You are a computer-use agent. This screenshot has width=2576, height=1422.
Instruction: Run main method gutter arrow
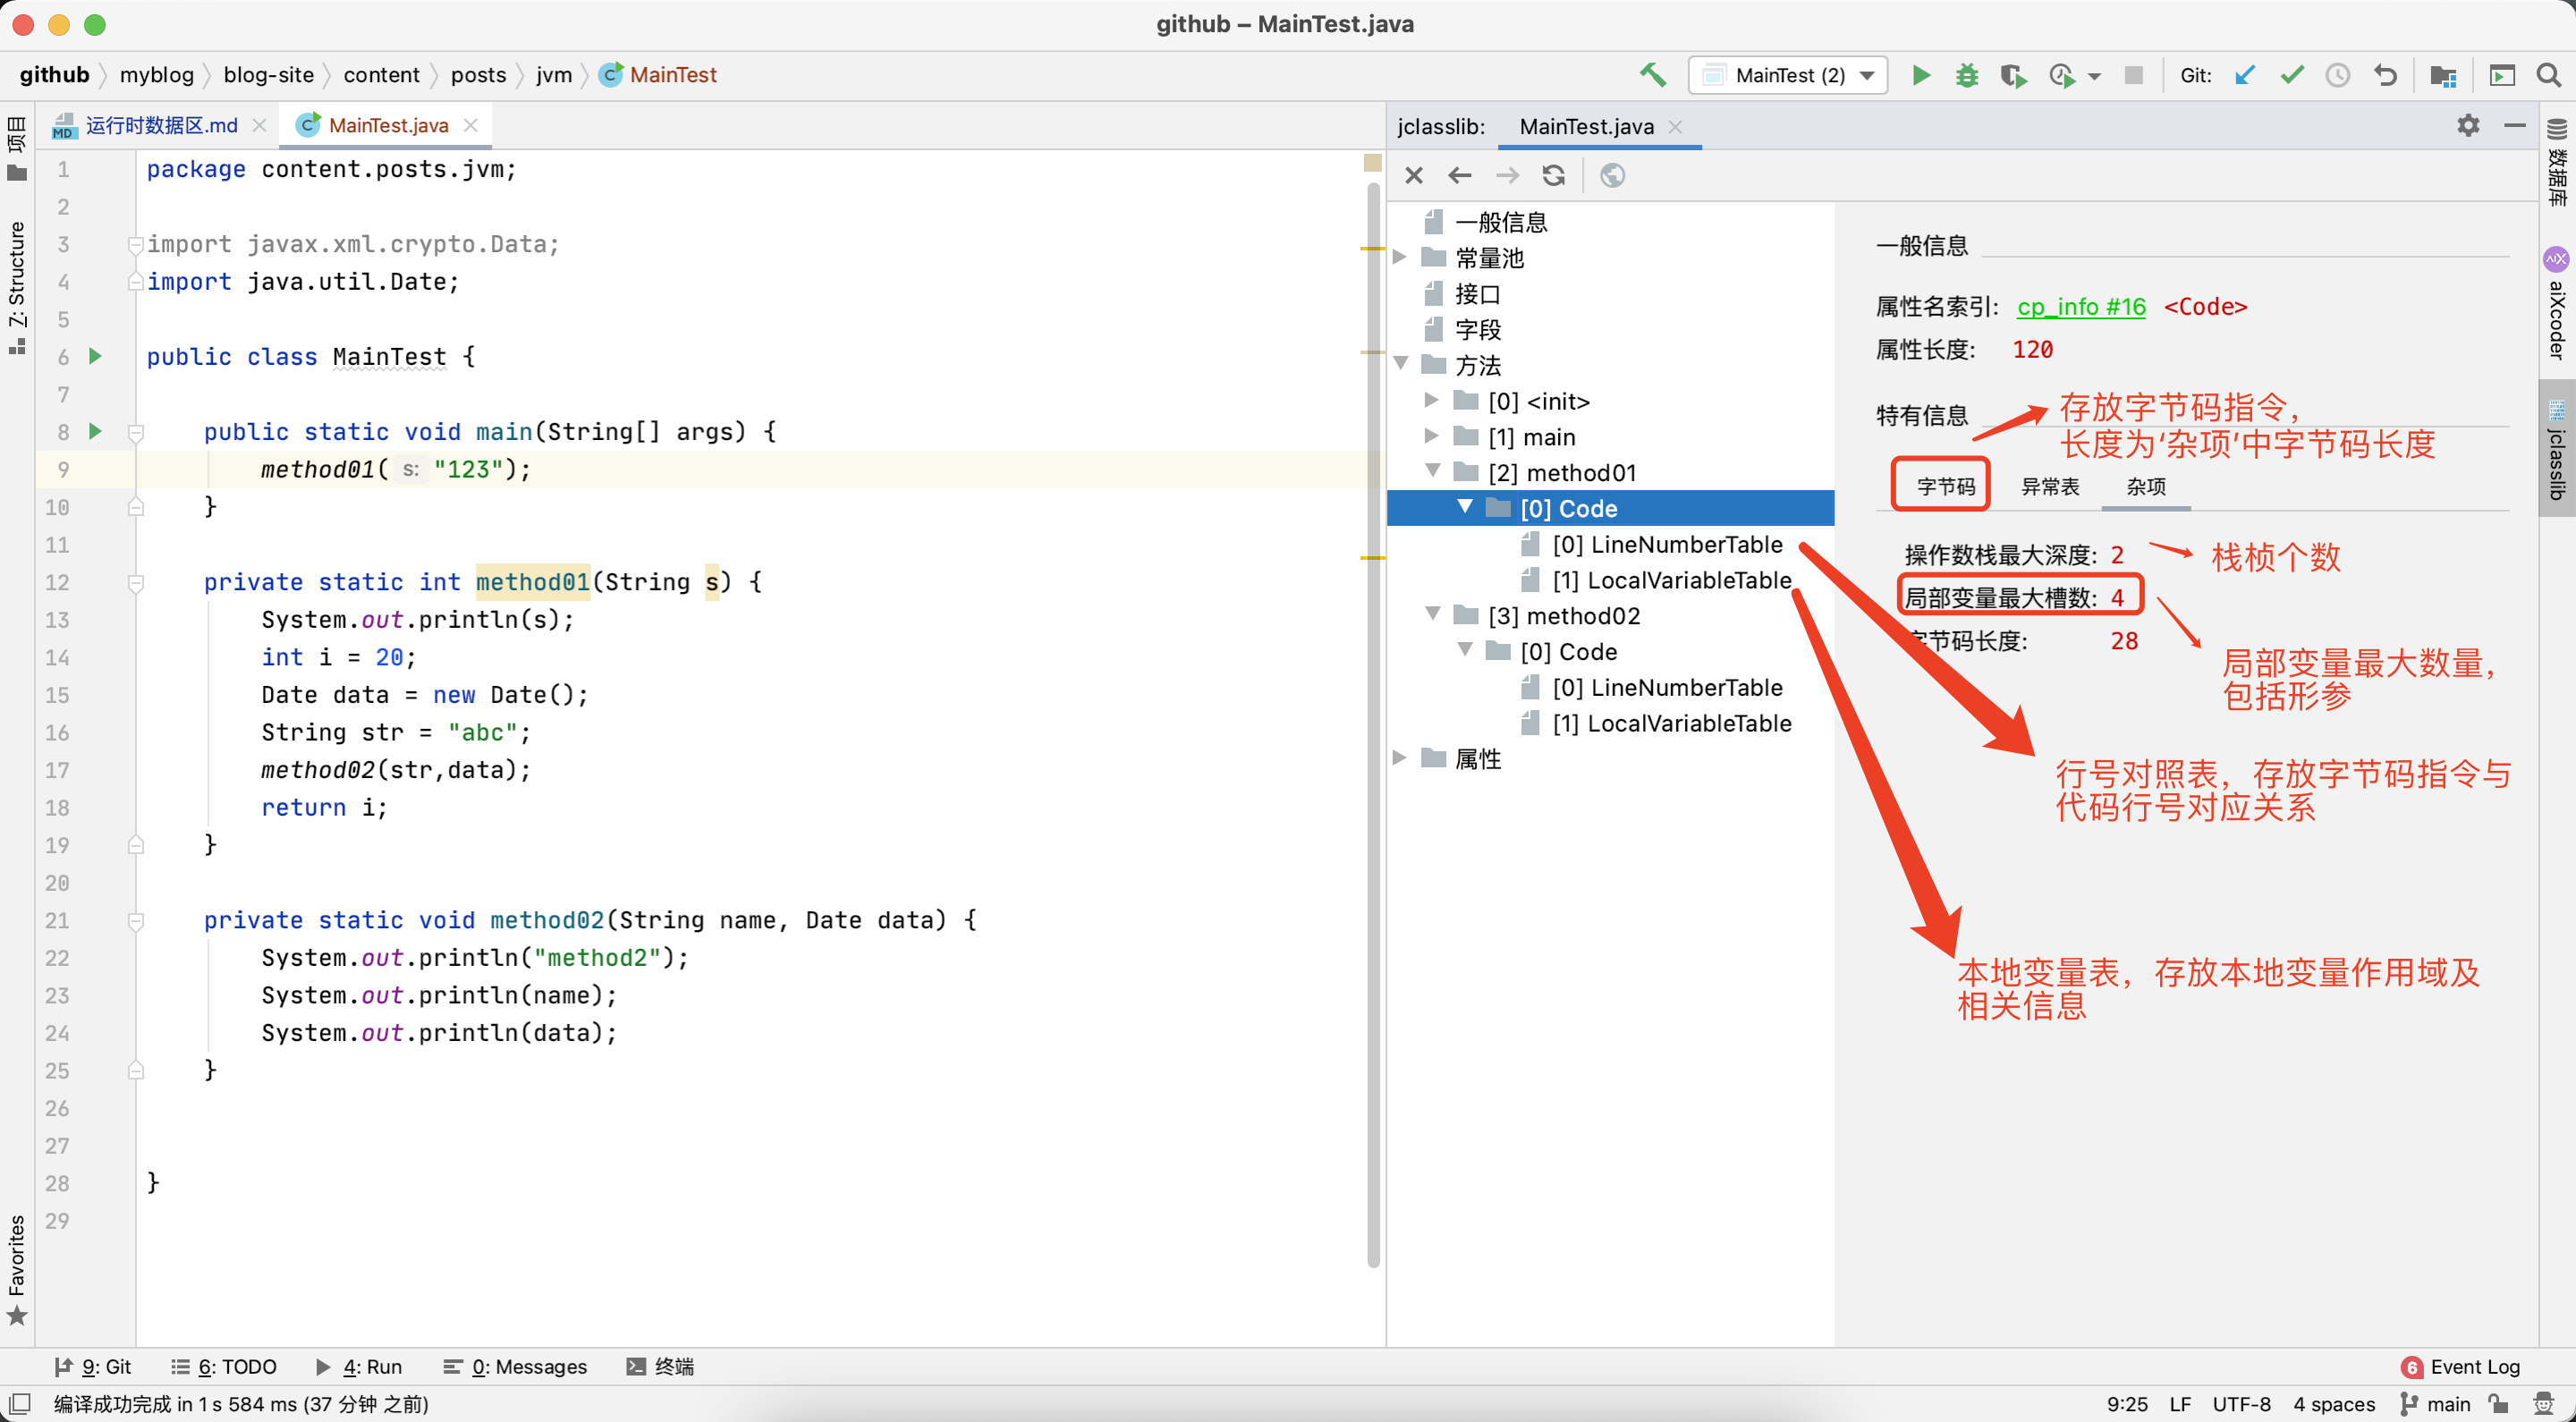tap(95, 431)
